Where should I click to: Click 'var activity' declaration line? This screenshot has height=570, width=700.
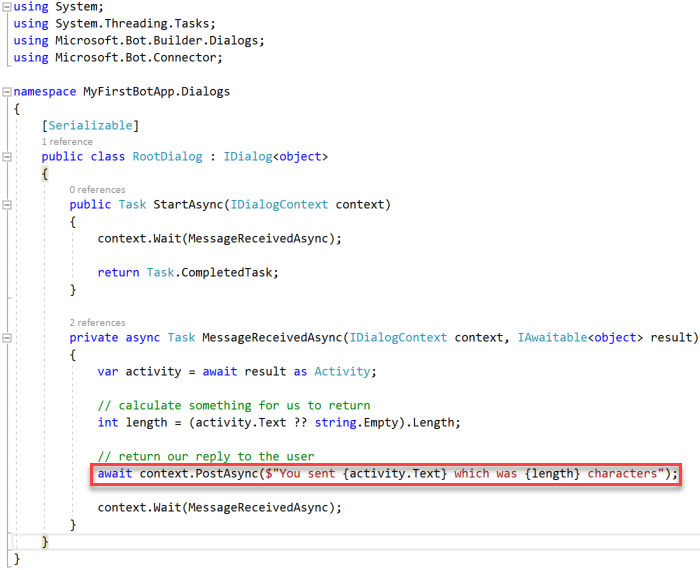pyautogui.click(x=237, y=371)
